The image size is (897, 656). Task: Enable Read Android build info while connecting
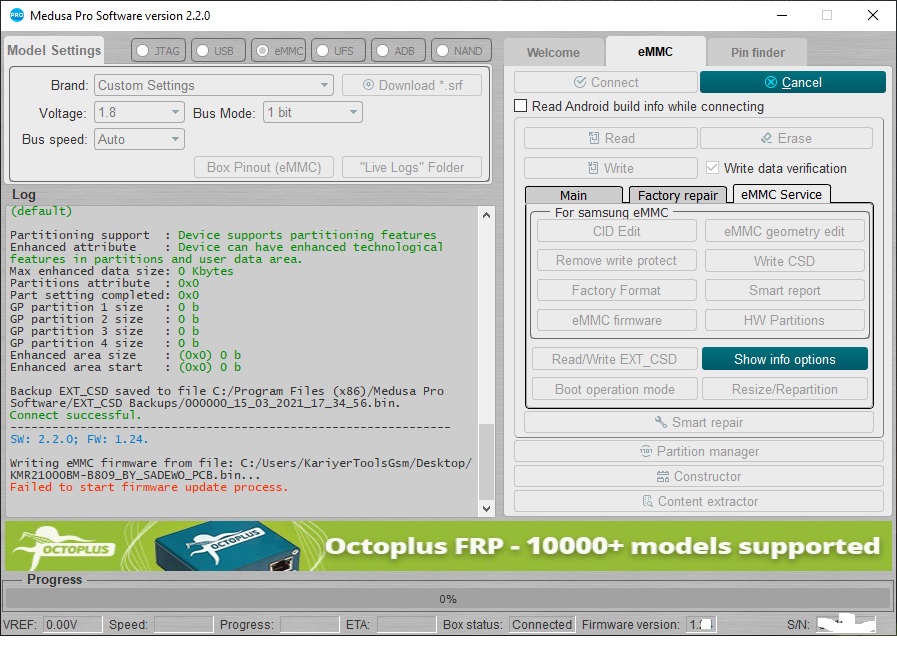(521, 106)
